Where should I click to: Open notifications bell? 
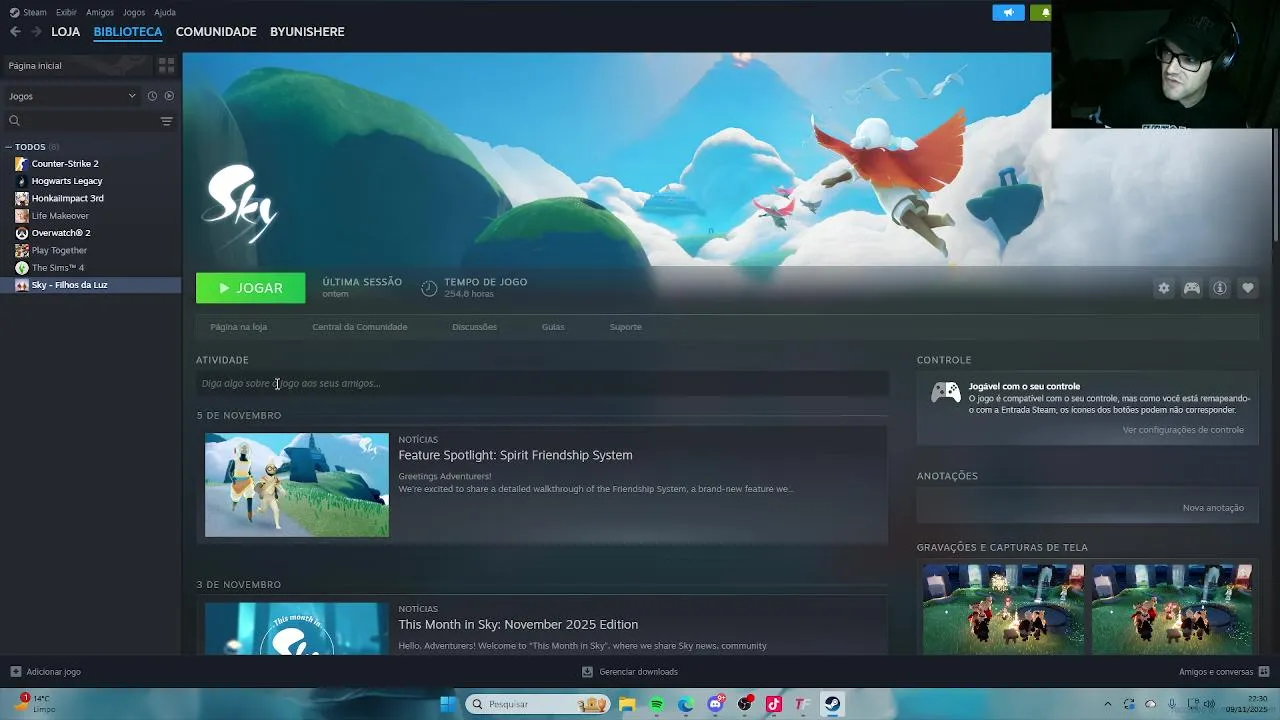coord(1043,12)
